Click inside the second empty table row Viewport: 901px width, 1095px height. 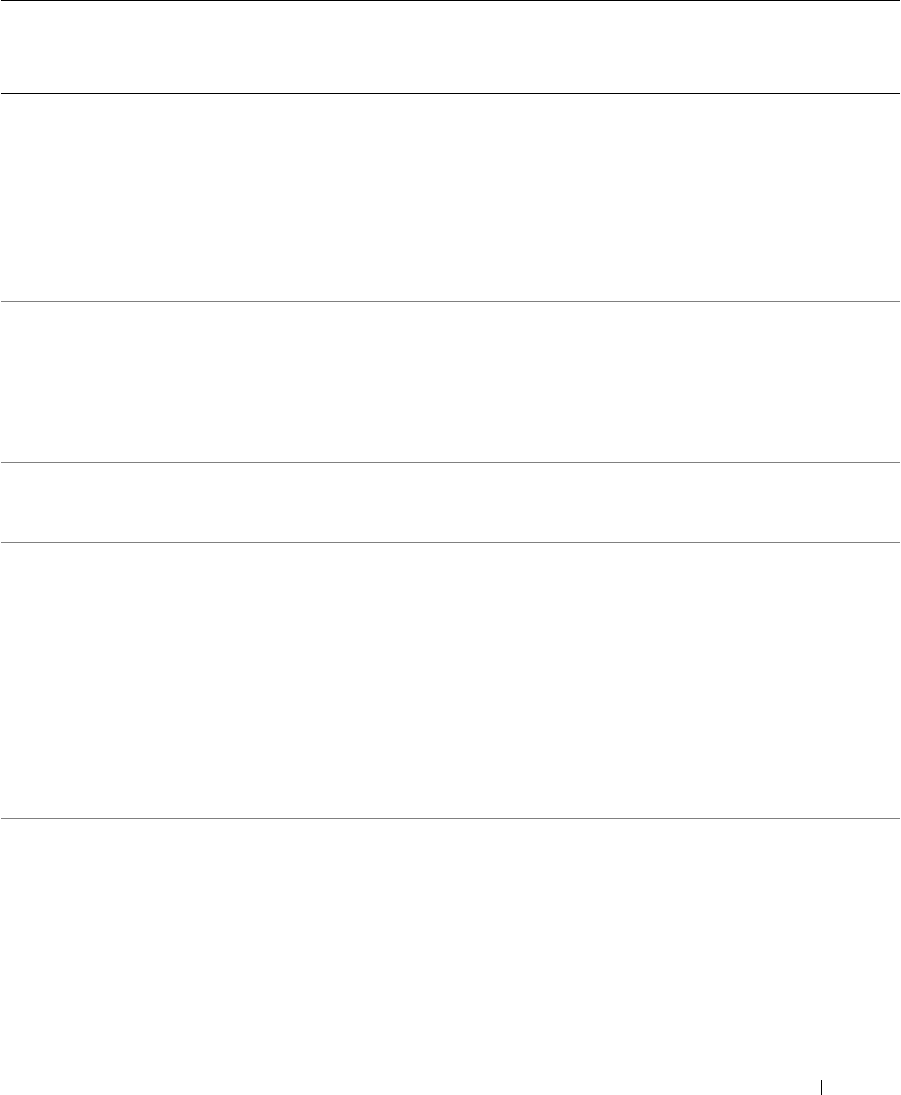[450, 381]
